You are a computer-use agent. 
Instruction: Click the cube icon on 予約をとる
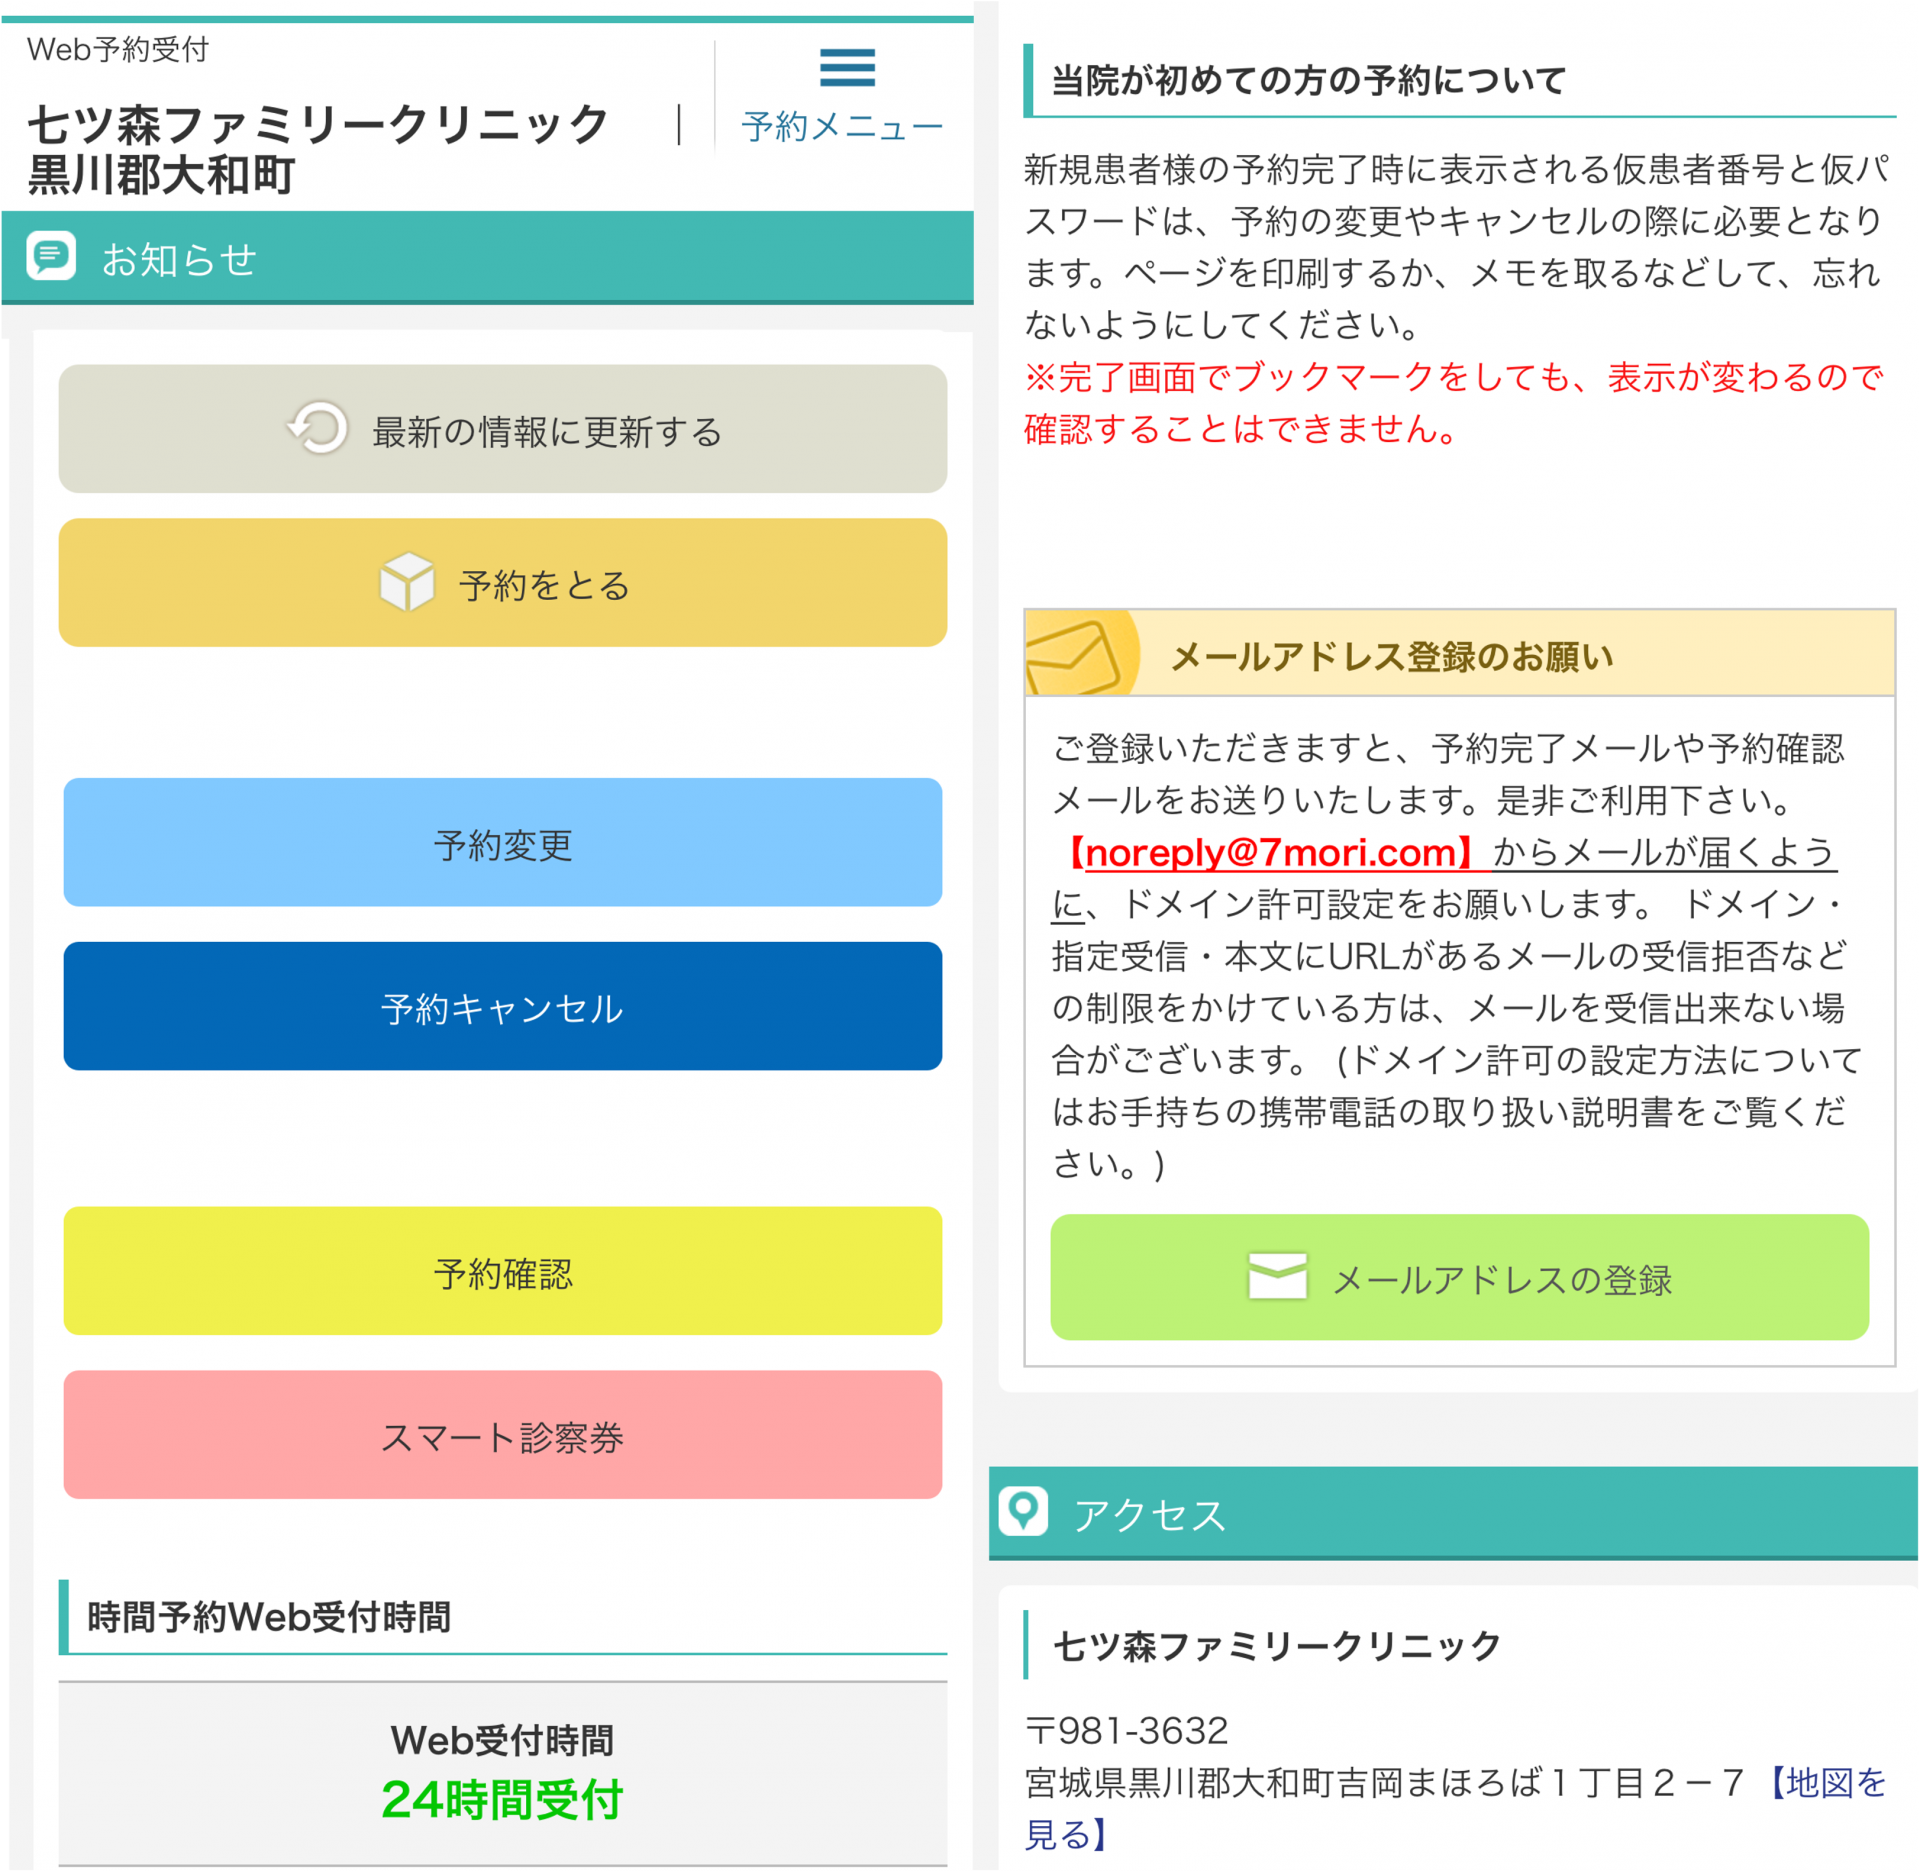click(x=407, y=581)
